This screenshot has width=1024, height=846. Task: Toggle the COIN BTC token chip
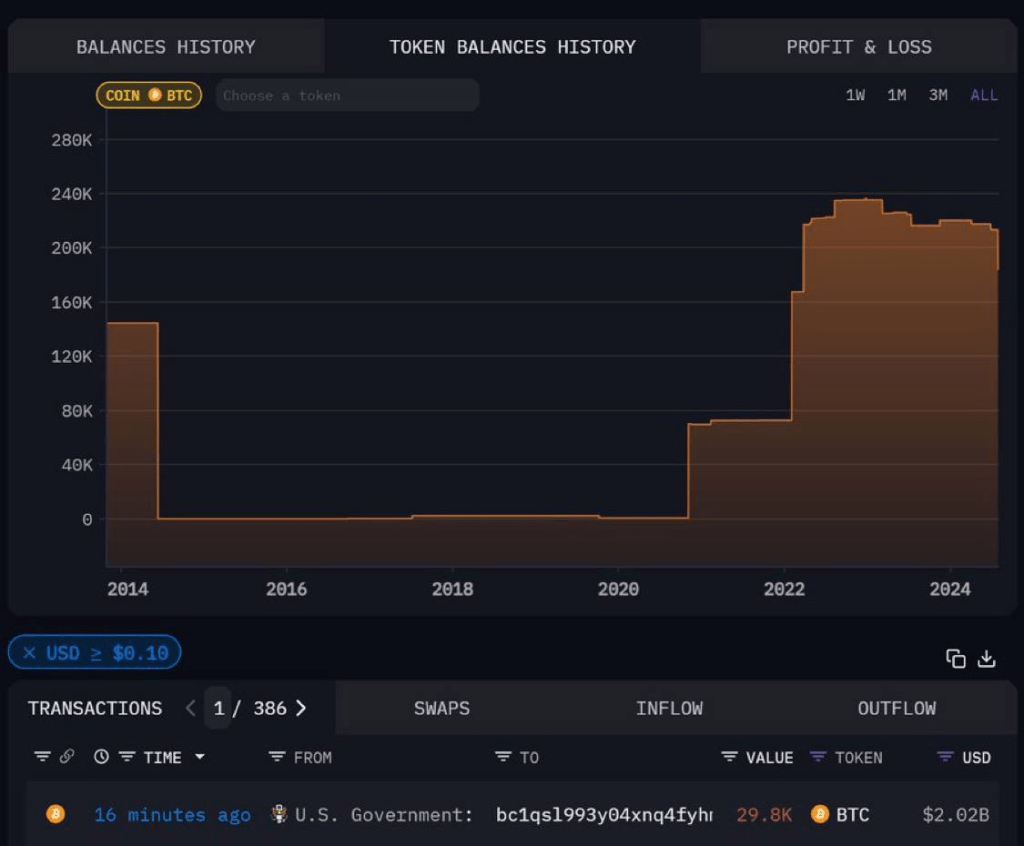[149, 95]
